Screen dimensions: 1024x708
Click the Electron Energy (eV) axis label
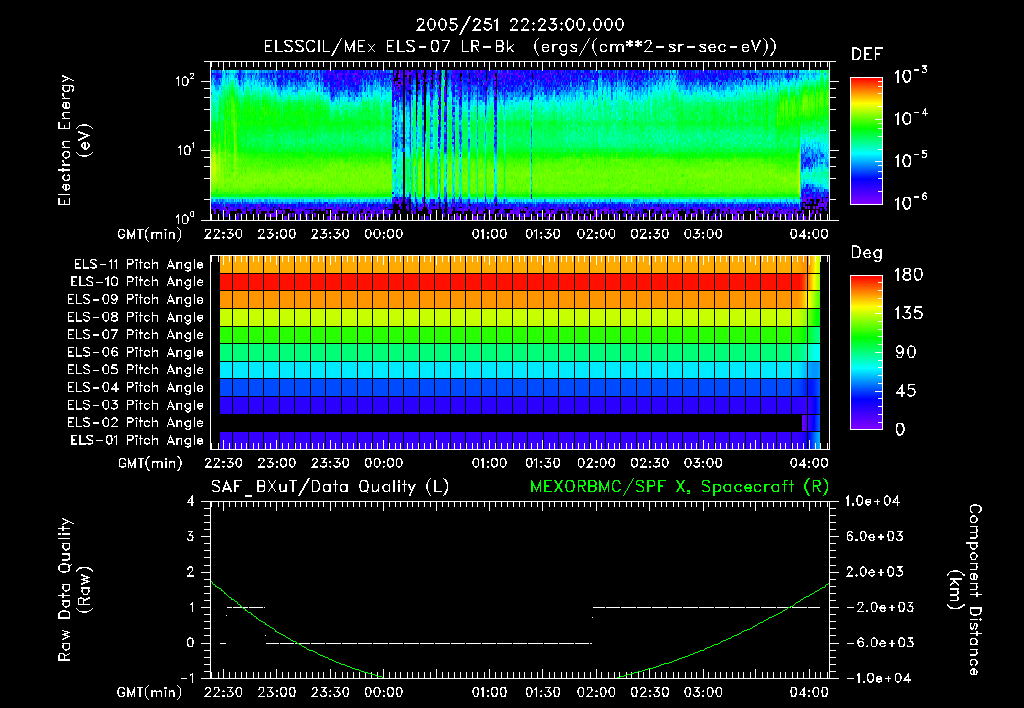point(74,140)
